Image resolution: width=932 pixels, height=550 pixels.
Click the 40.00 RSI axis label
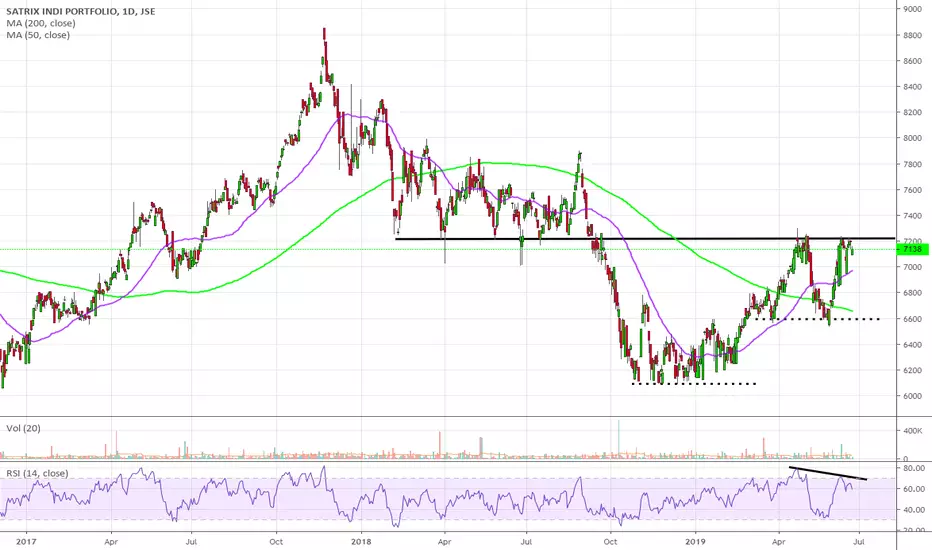click(914, 510)
